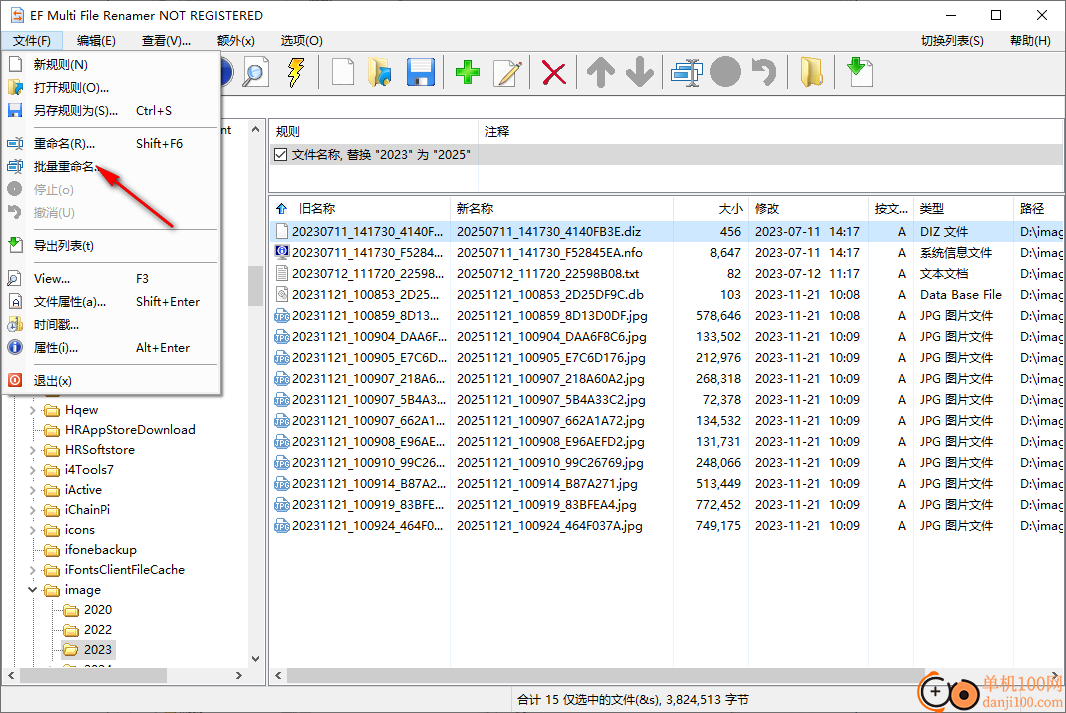
Task: Select the ifonebackup folder in tree
Action: (x=101, y=550)
